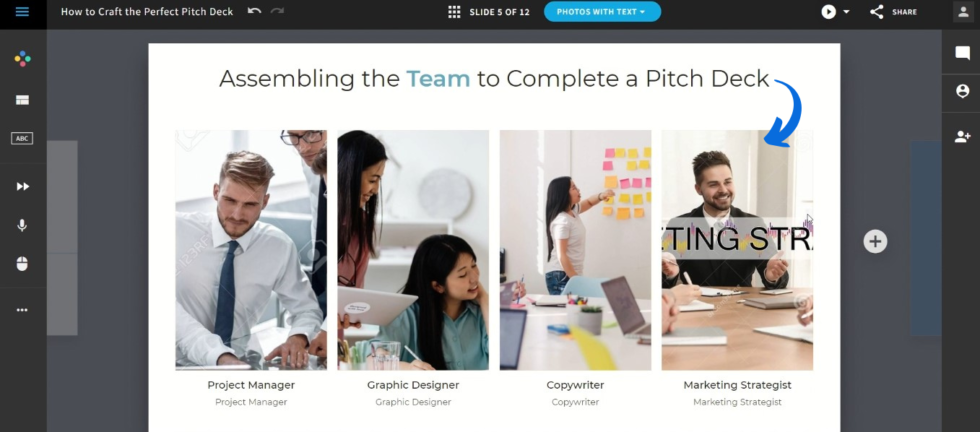Expand the Photos With Text layout dropdown
980x432 pixels.
click(x=602, y=12)
